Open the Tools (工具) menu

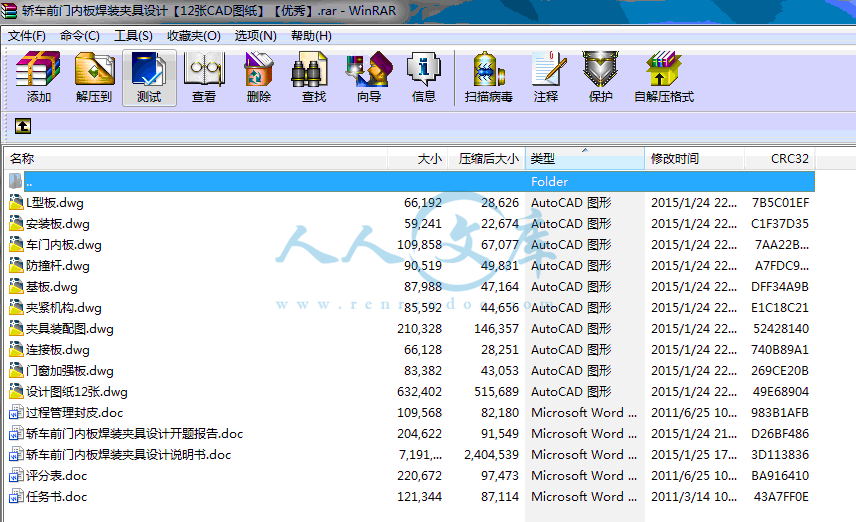point(133,36)
